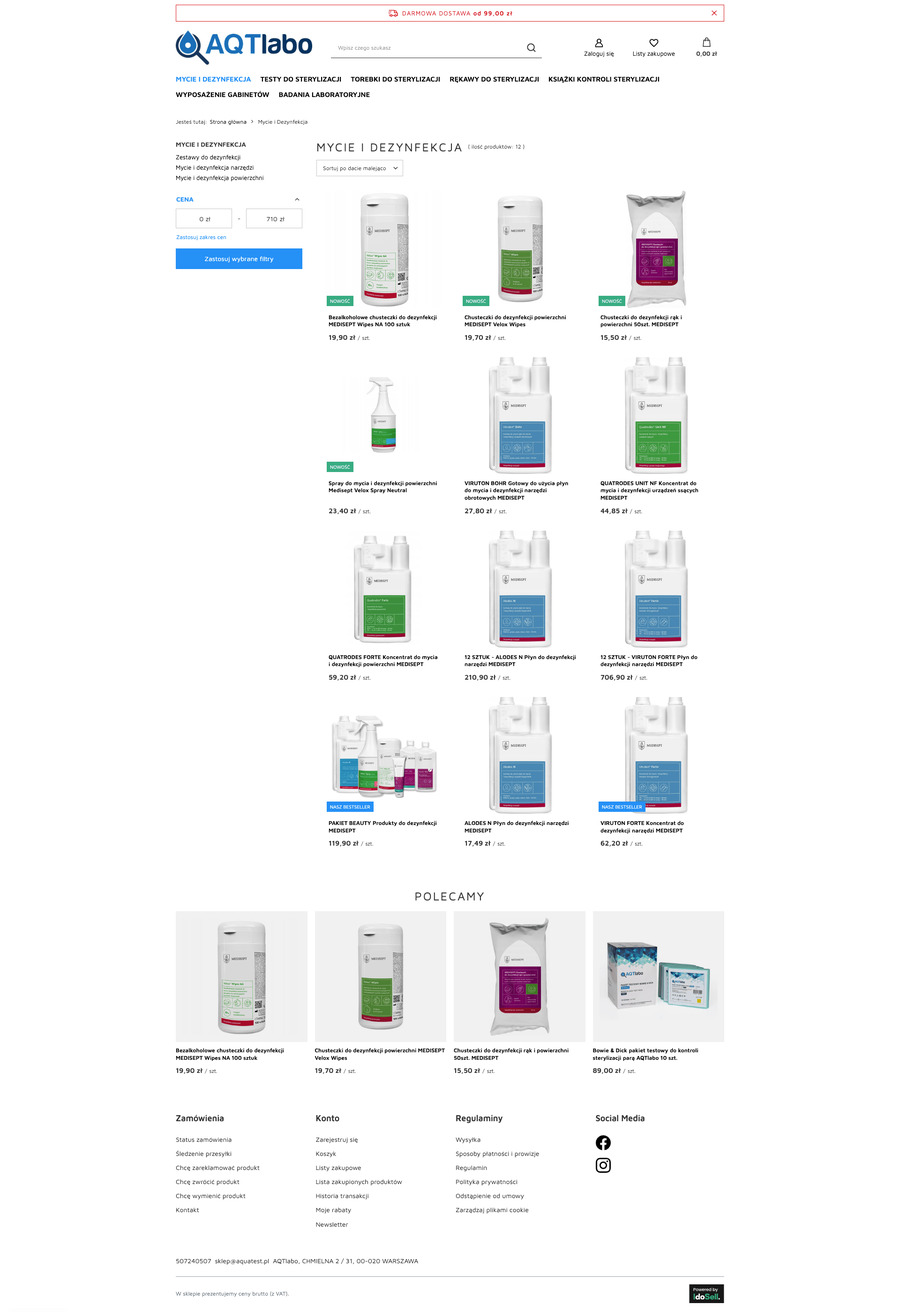The width and height of the screenshot is (900, 1312).
Task: Click the maximum price 710 zł field
Action: (x=274, y=218)
